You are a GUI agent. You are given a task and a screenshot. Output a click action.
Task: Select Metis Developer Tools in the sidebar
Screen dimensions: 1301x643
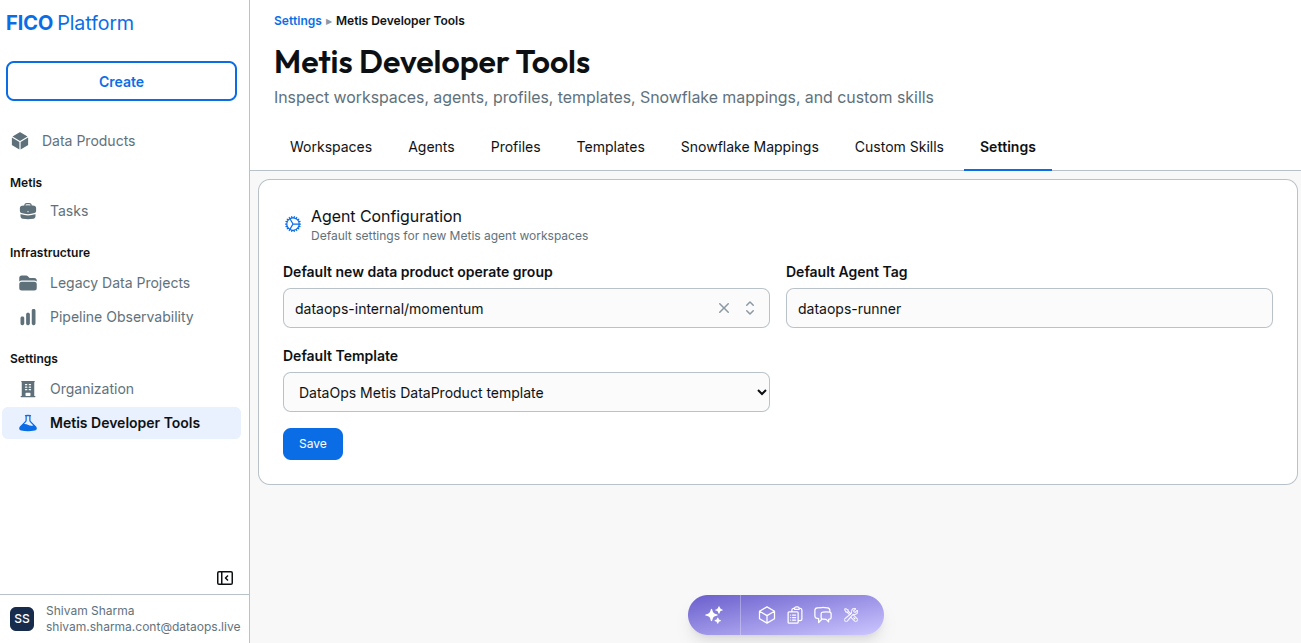tap(121, 423)
